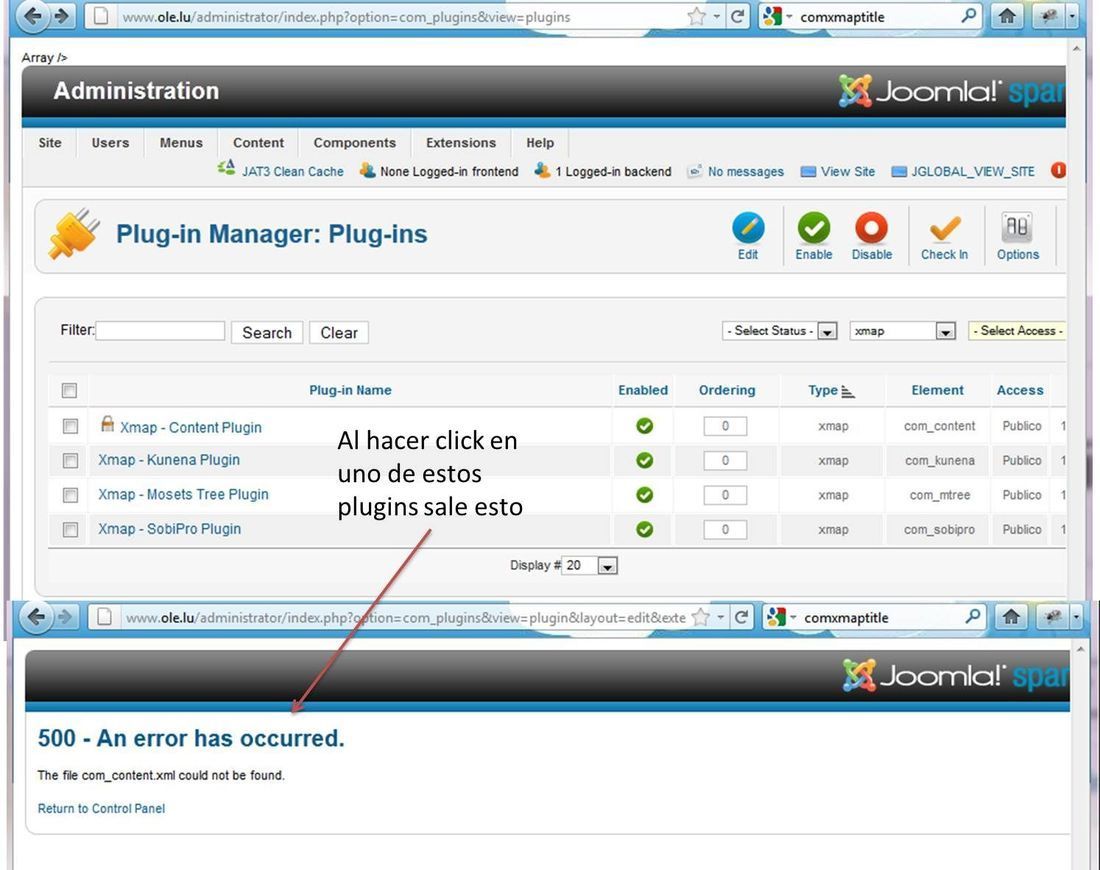Click the Check In checkmark icon
The width and height of the screenshot is (1100, 870).
(x=944, y=229)
